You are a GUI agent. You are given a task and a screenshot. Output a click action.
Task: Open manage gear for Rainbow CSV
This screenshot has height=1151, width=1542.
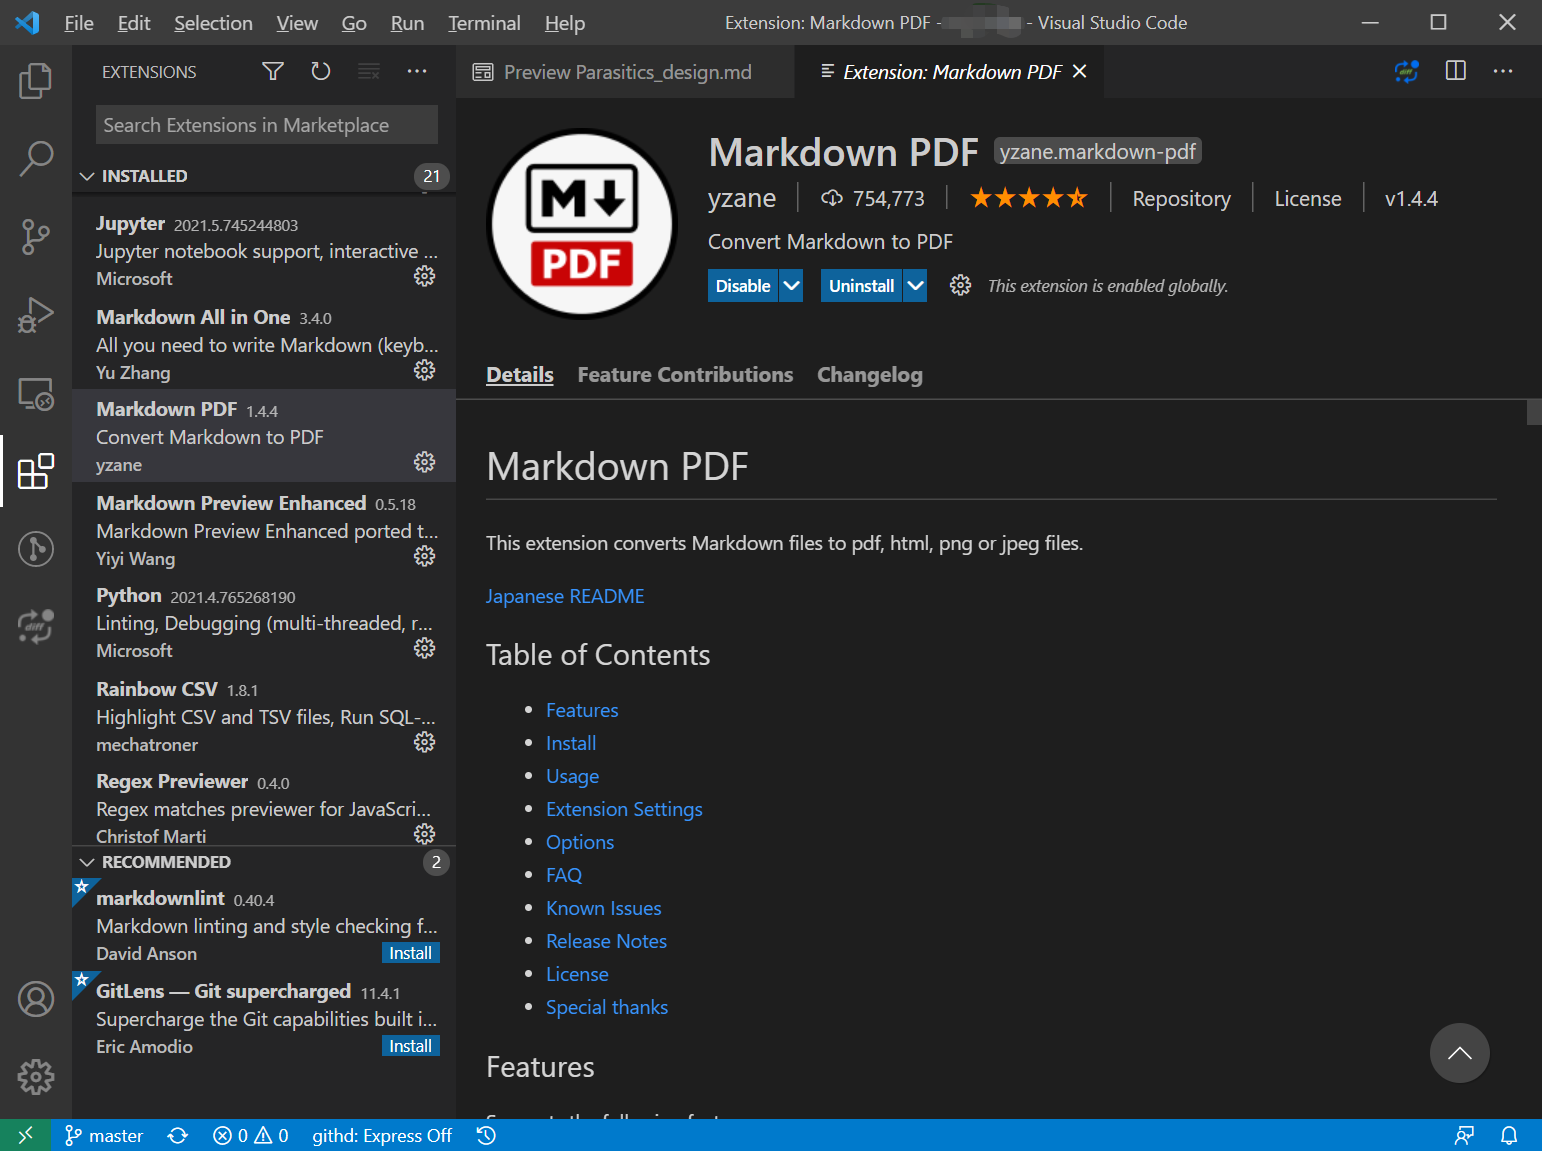tap(425, 742)
